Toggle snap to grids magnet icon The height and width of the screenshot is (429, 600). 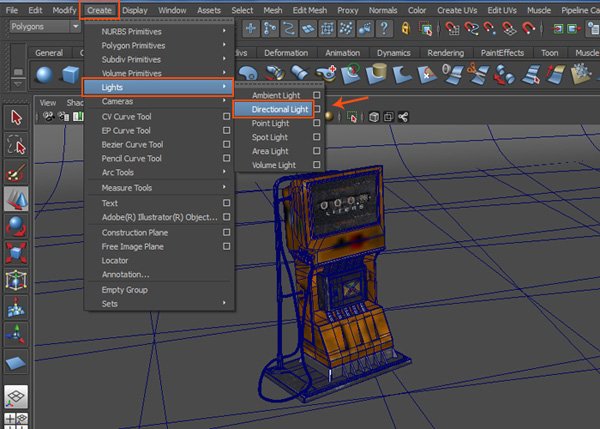coord(452,29)
